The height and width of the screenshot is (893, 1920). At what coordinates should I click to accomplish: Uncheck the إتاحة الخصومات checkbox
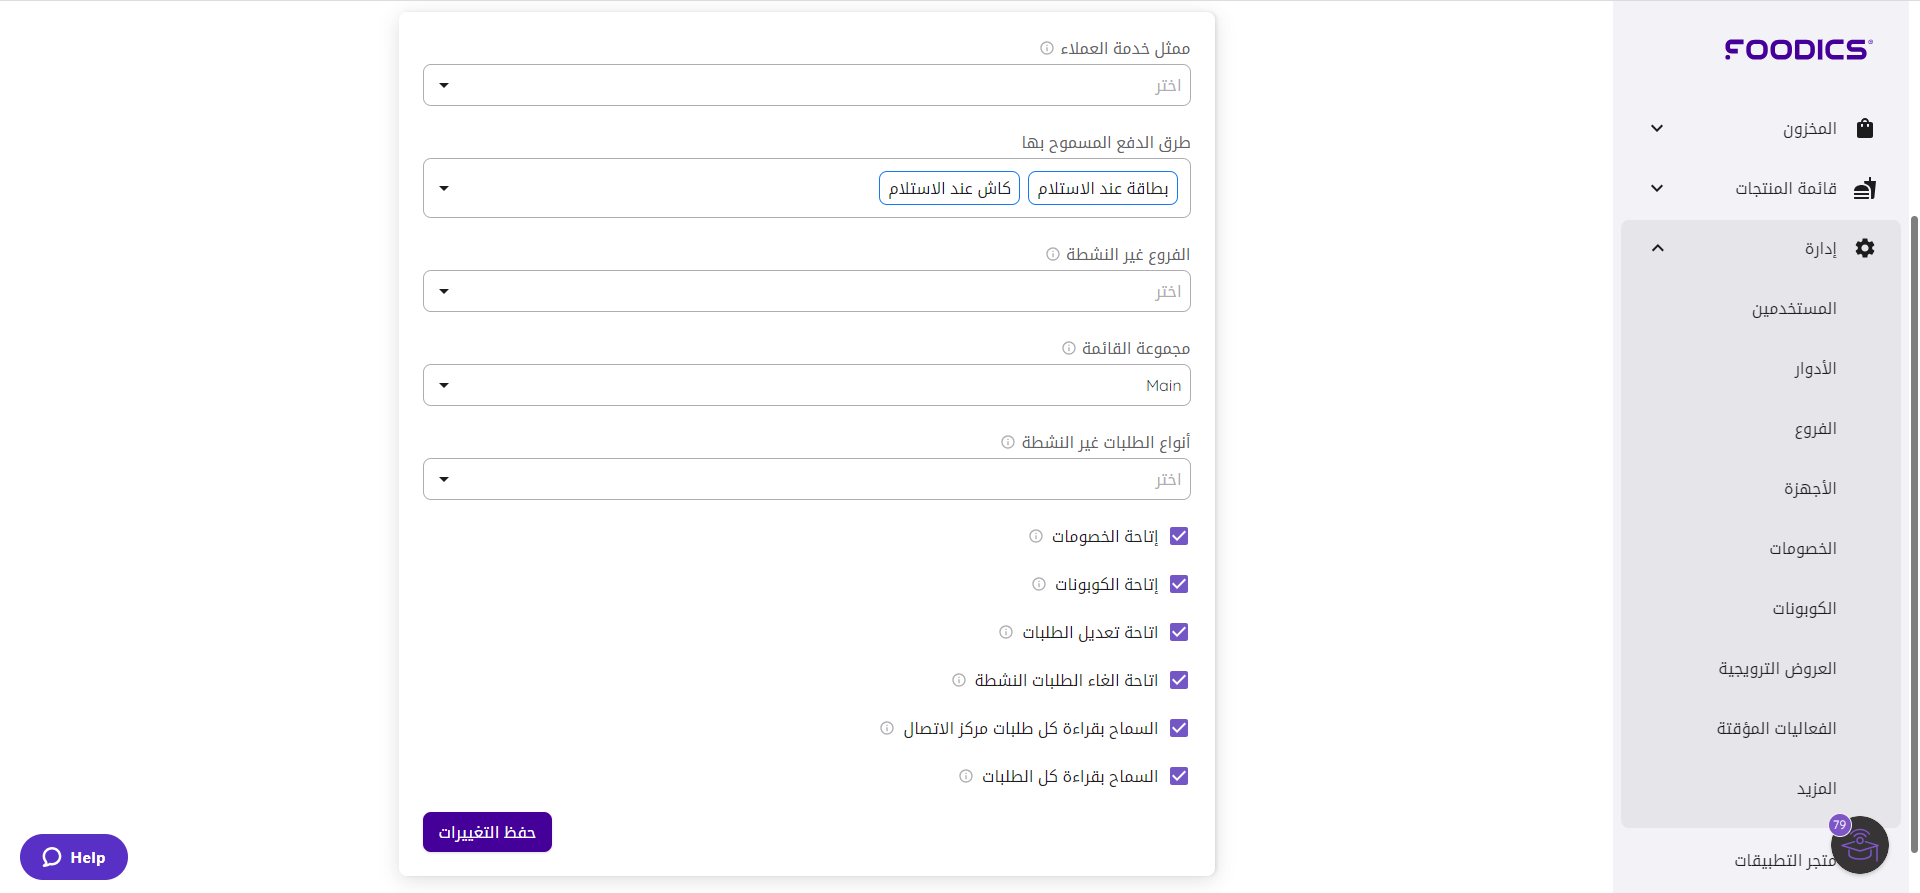[x=1179, y=536]
